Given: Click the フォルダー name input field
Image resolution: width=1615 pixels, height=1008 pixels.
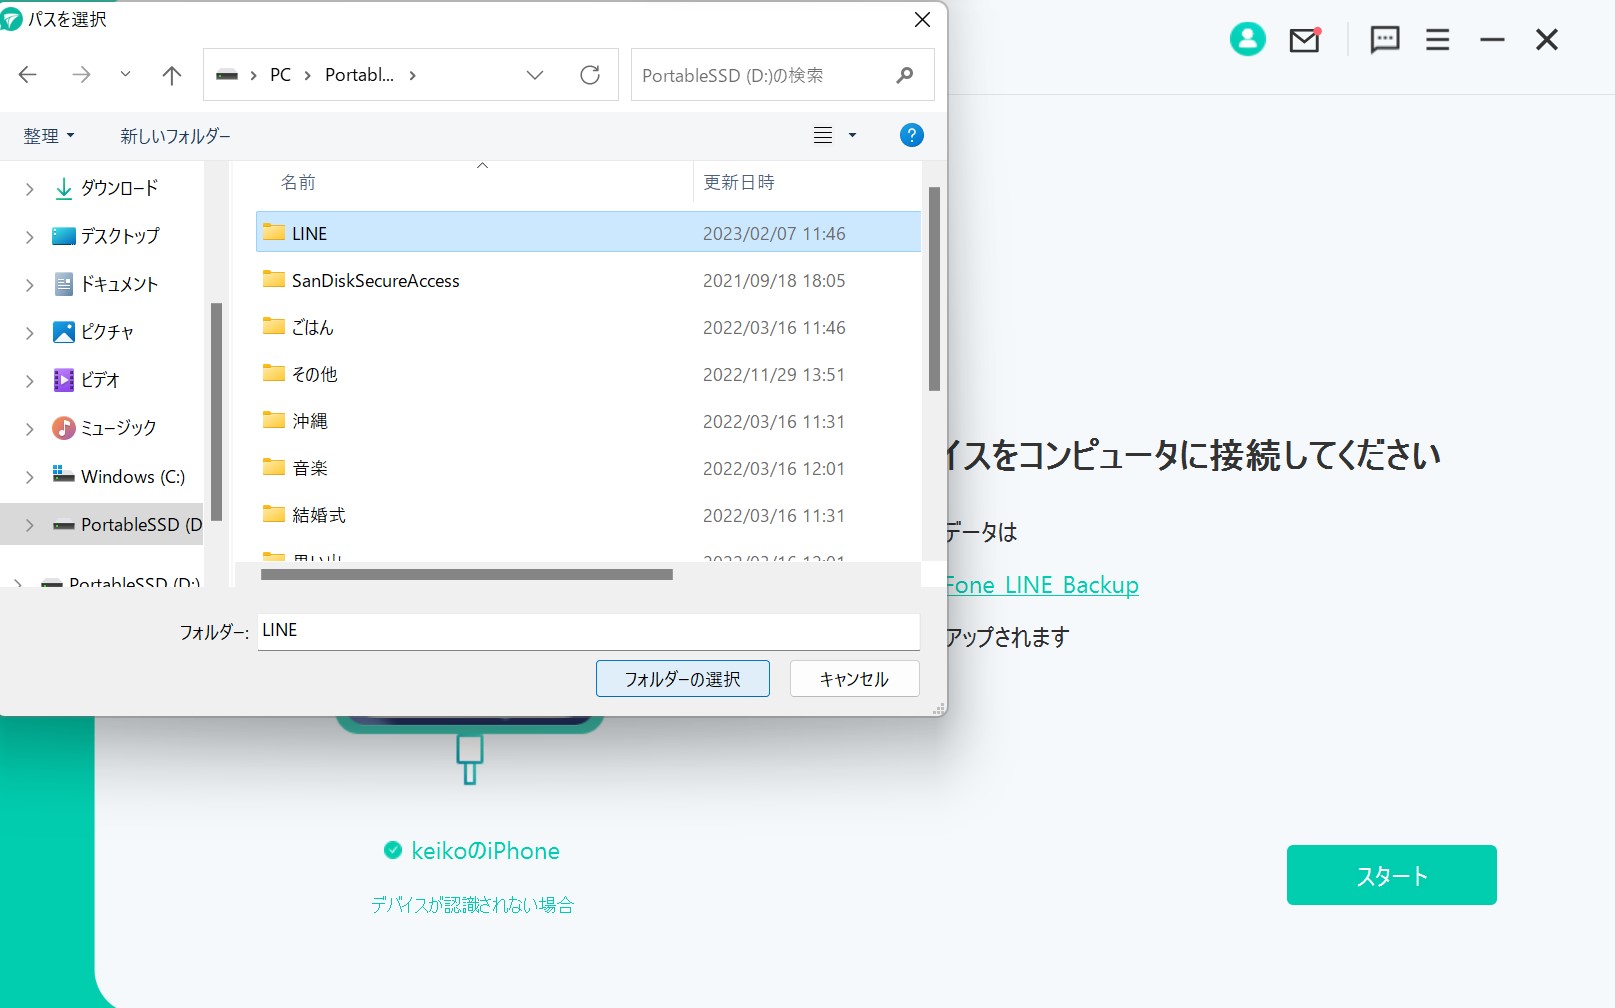Looking at the screenshot, I should pyautogui.click(x=588, y=631).
